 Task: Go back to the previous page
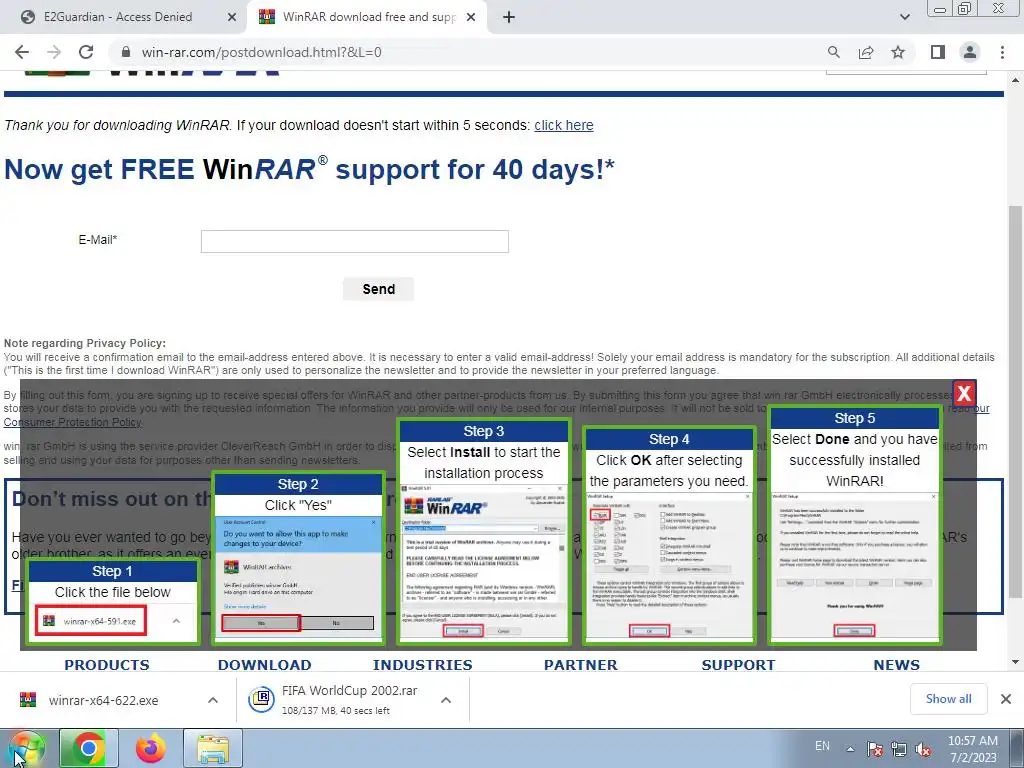(x=22, y=52)
